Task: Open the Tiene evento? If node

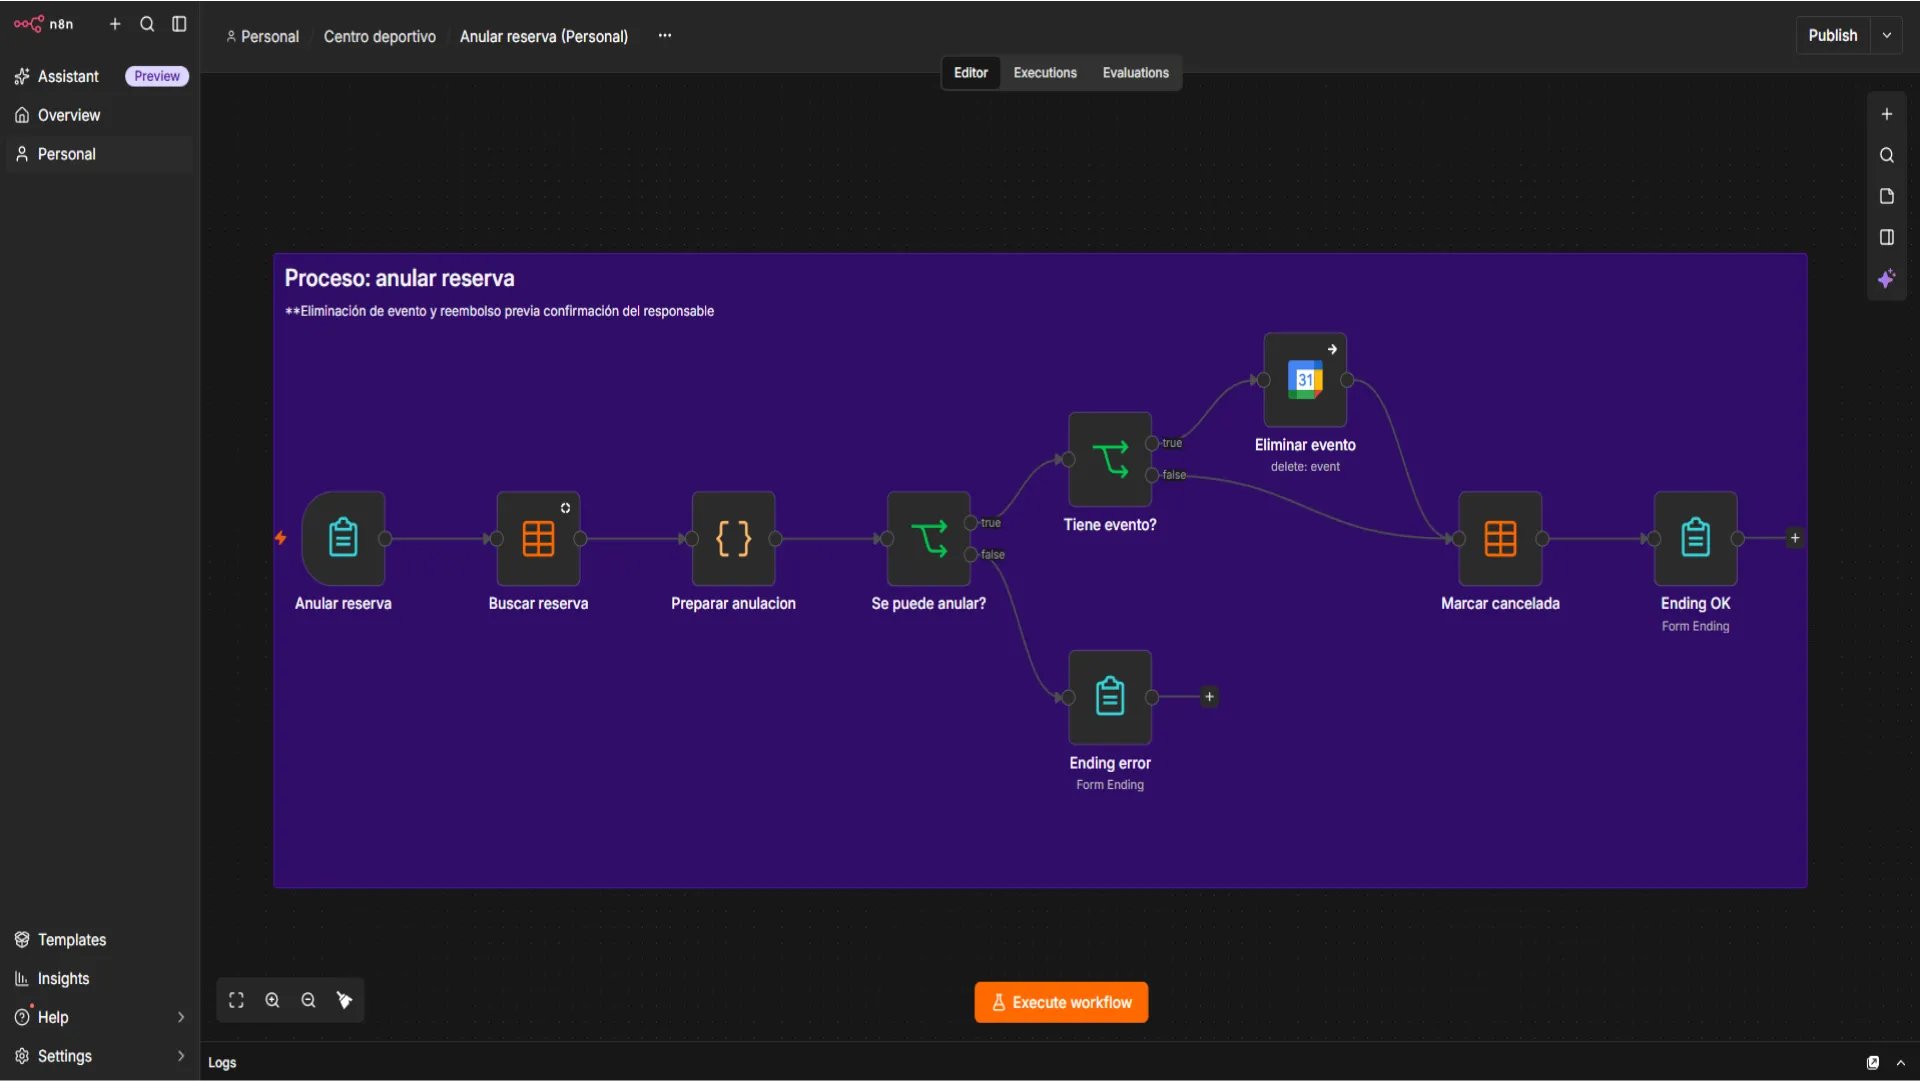Action: [1110, 459]
